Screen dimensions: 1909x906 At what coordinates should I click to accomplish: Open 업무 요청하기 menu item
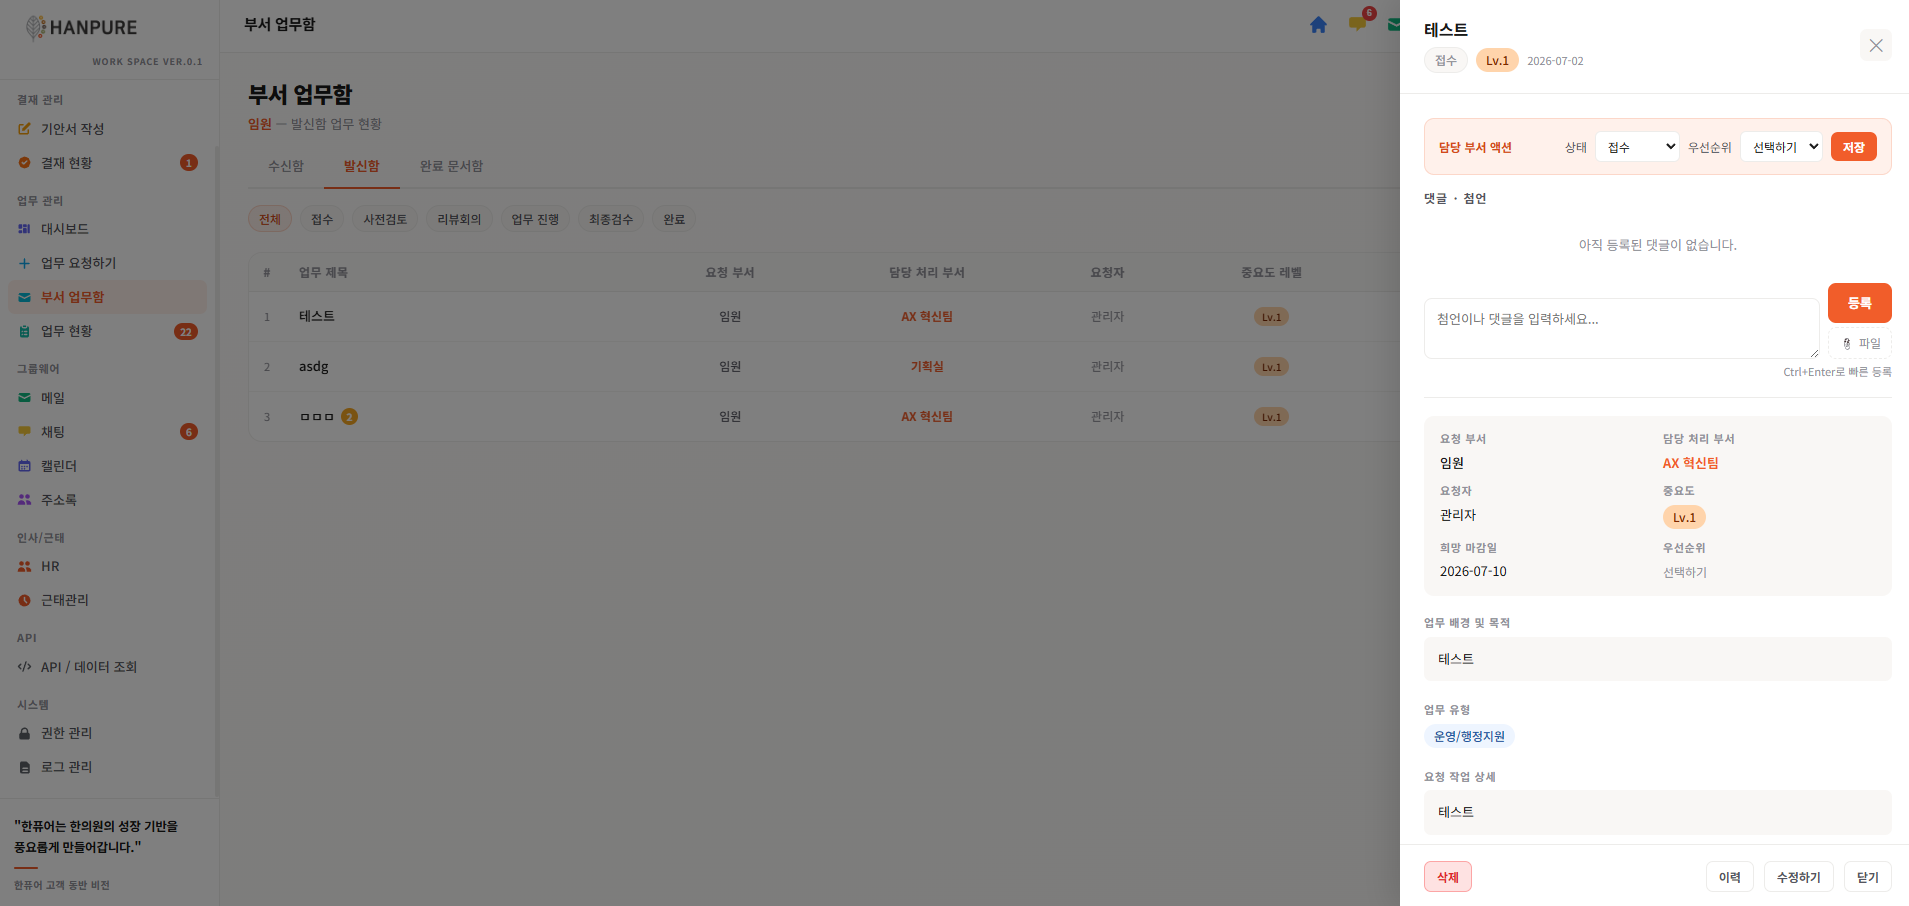click(108, 263)
